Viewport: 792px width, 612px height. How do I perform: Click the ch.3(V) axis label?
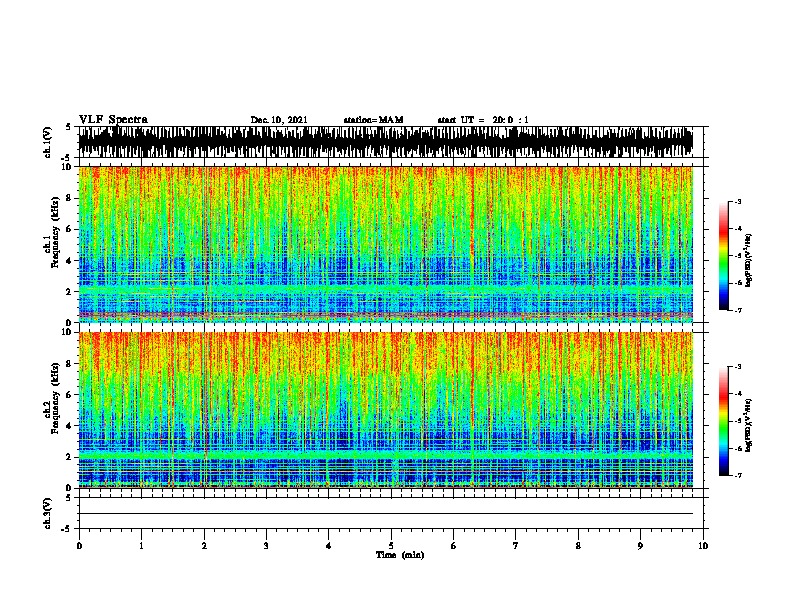pos(47,513)
